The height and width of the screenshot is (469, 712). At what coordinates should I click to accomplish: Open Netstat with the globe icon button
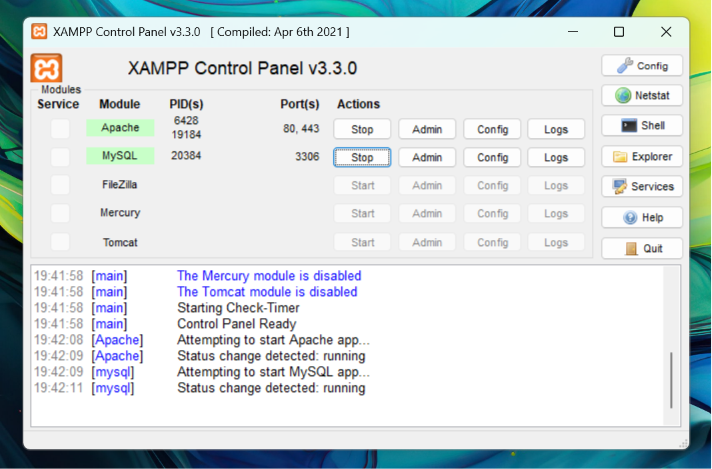(x=642, y=95)
